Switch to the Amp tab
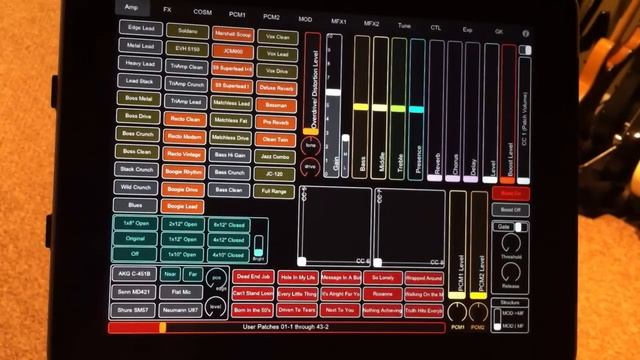Viewport: 640px width, 360px height. 131,7
